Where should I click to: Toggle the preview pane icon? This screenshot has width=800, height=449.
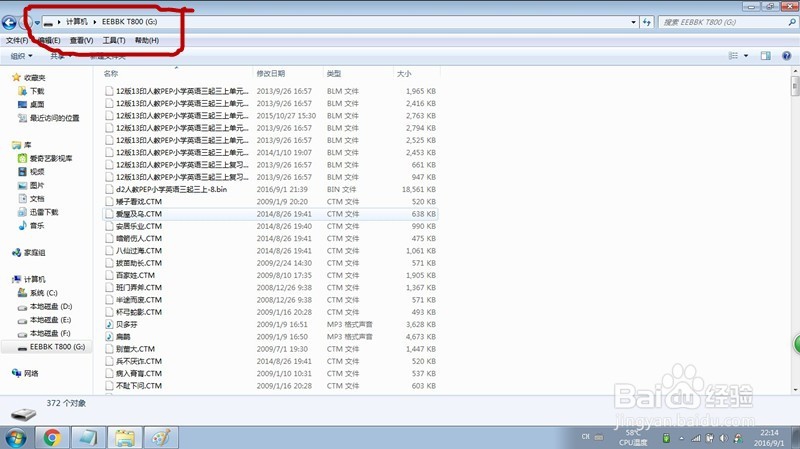pyautogui.click(x=765, y=56)
